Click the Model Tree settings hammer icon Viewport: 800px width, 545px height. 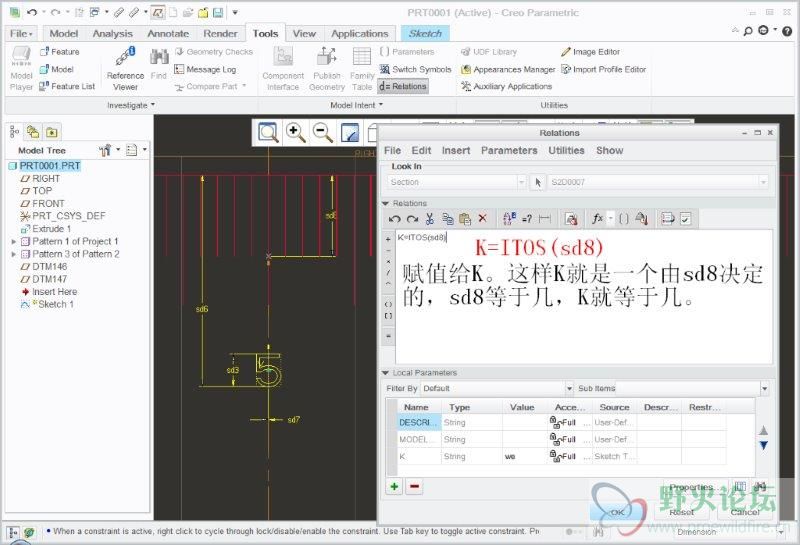pyautogui.click(x=105, y=150)
